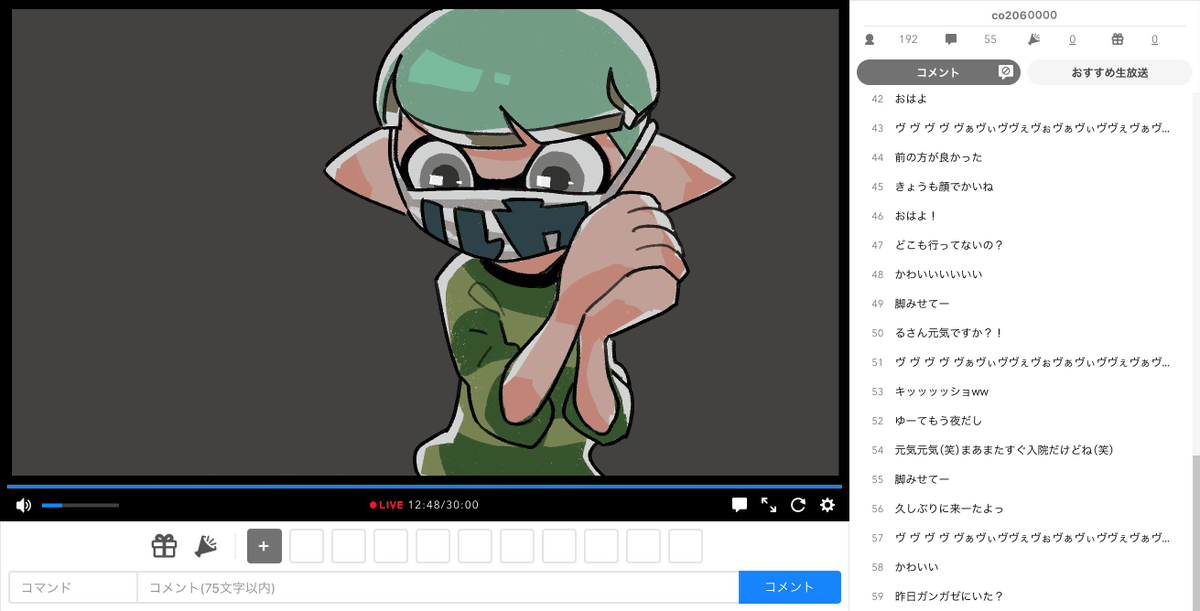Click the comment count 55
Screen dimensions: 1200x611
point(990,39)
